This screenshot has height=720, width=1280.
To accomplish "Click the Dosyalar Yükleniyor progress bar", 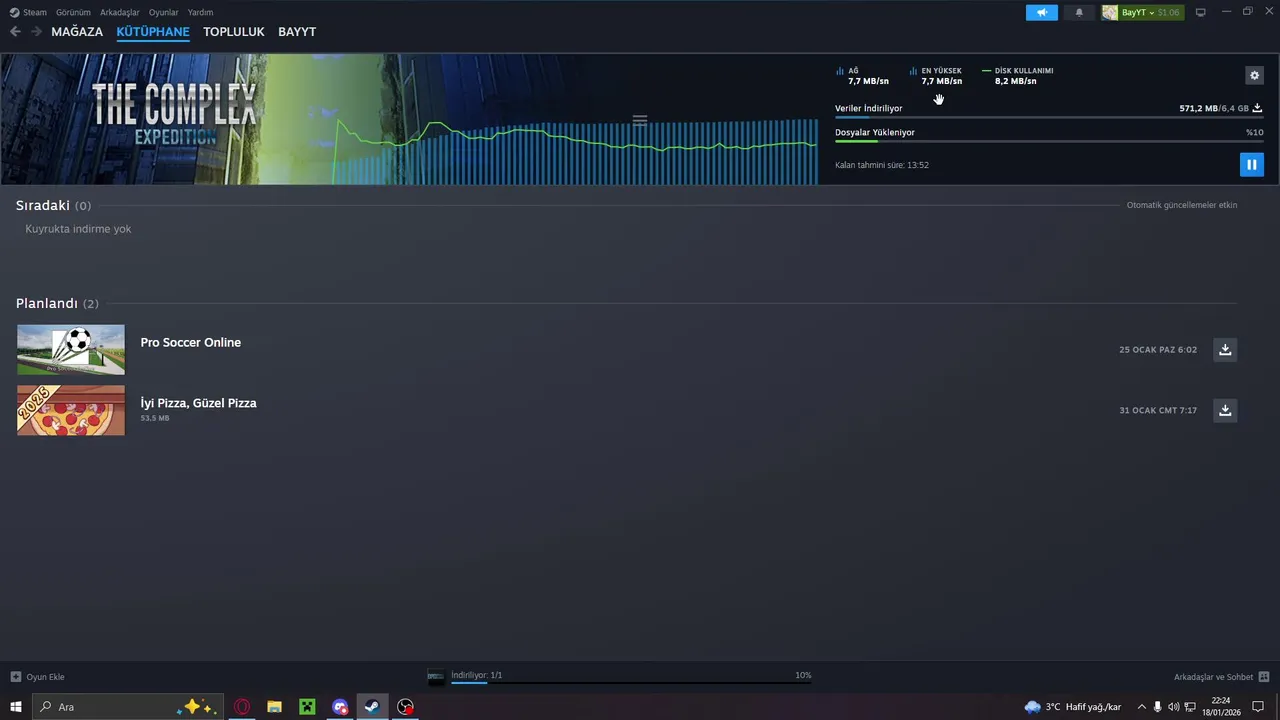I will click(x=1049, y=141).
